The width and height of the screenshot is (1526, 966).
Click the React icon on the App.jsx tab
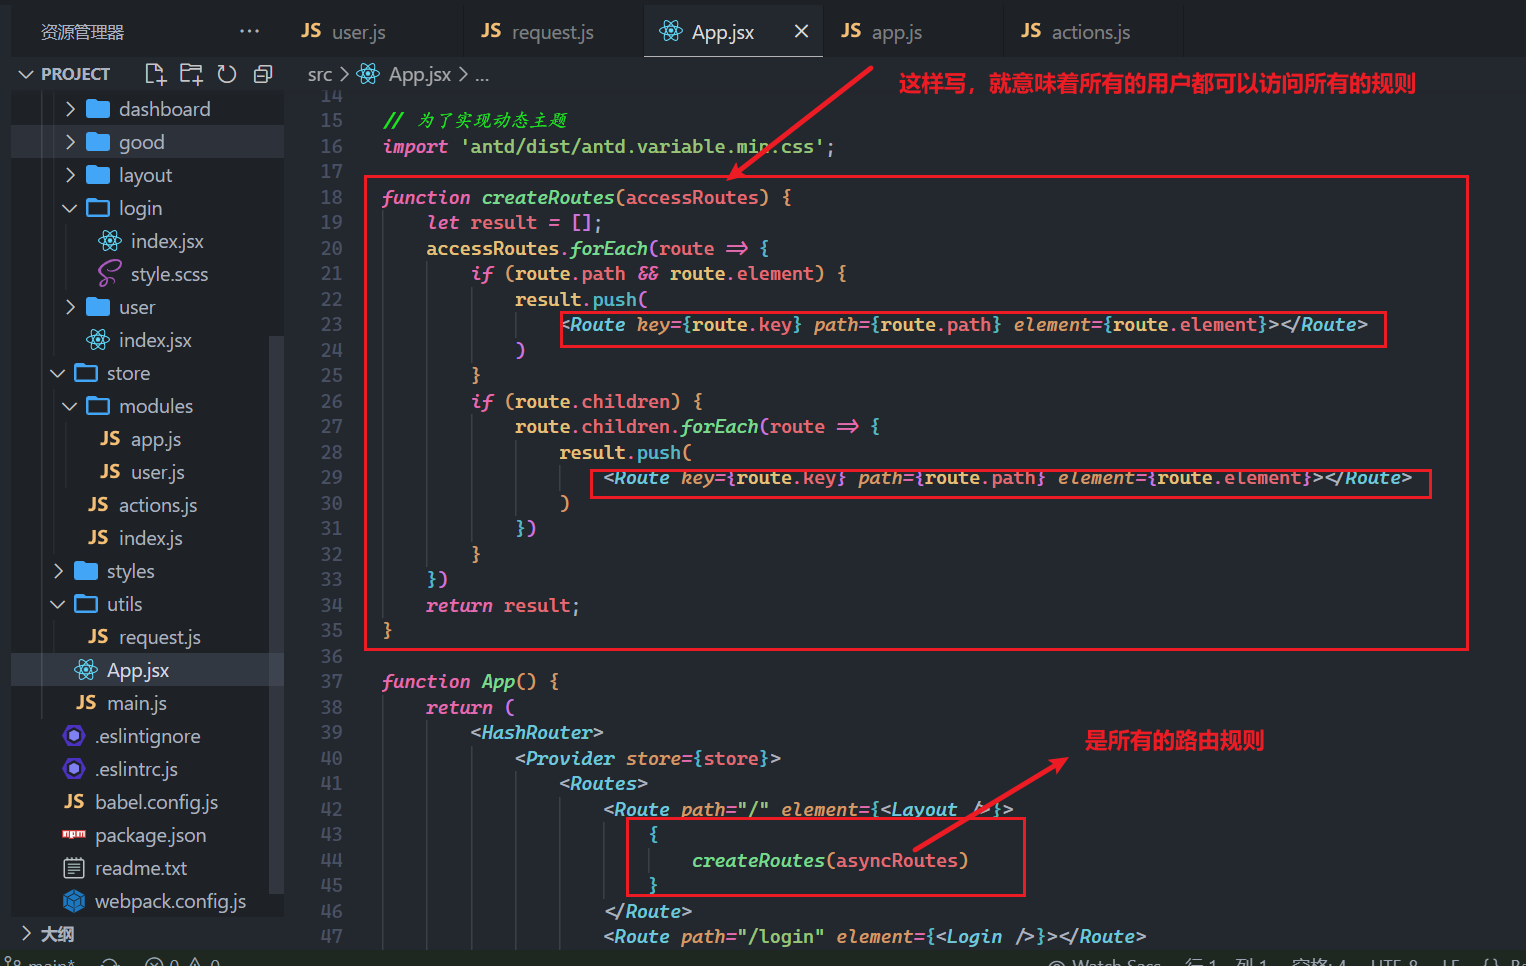[671, 31]
